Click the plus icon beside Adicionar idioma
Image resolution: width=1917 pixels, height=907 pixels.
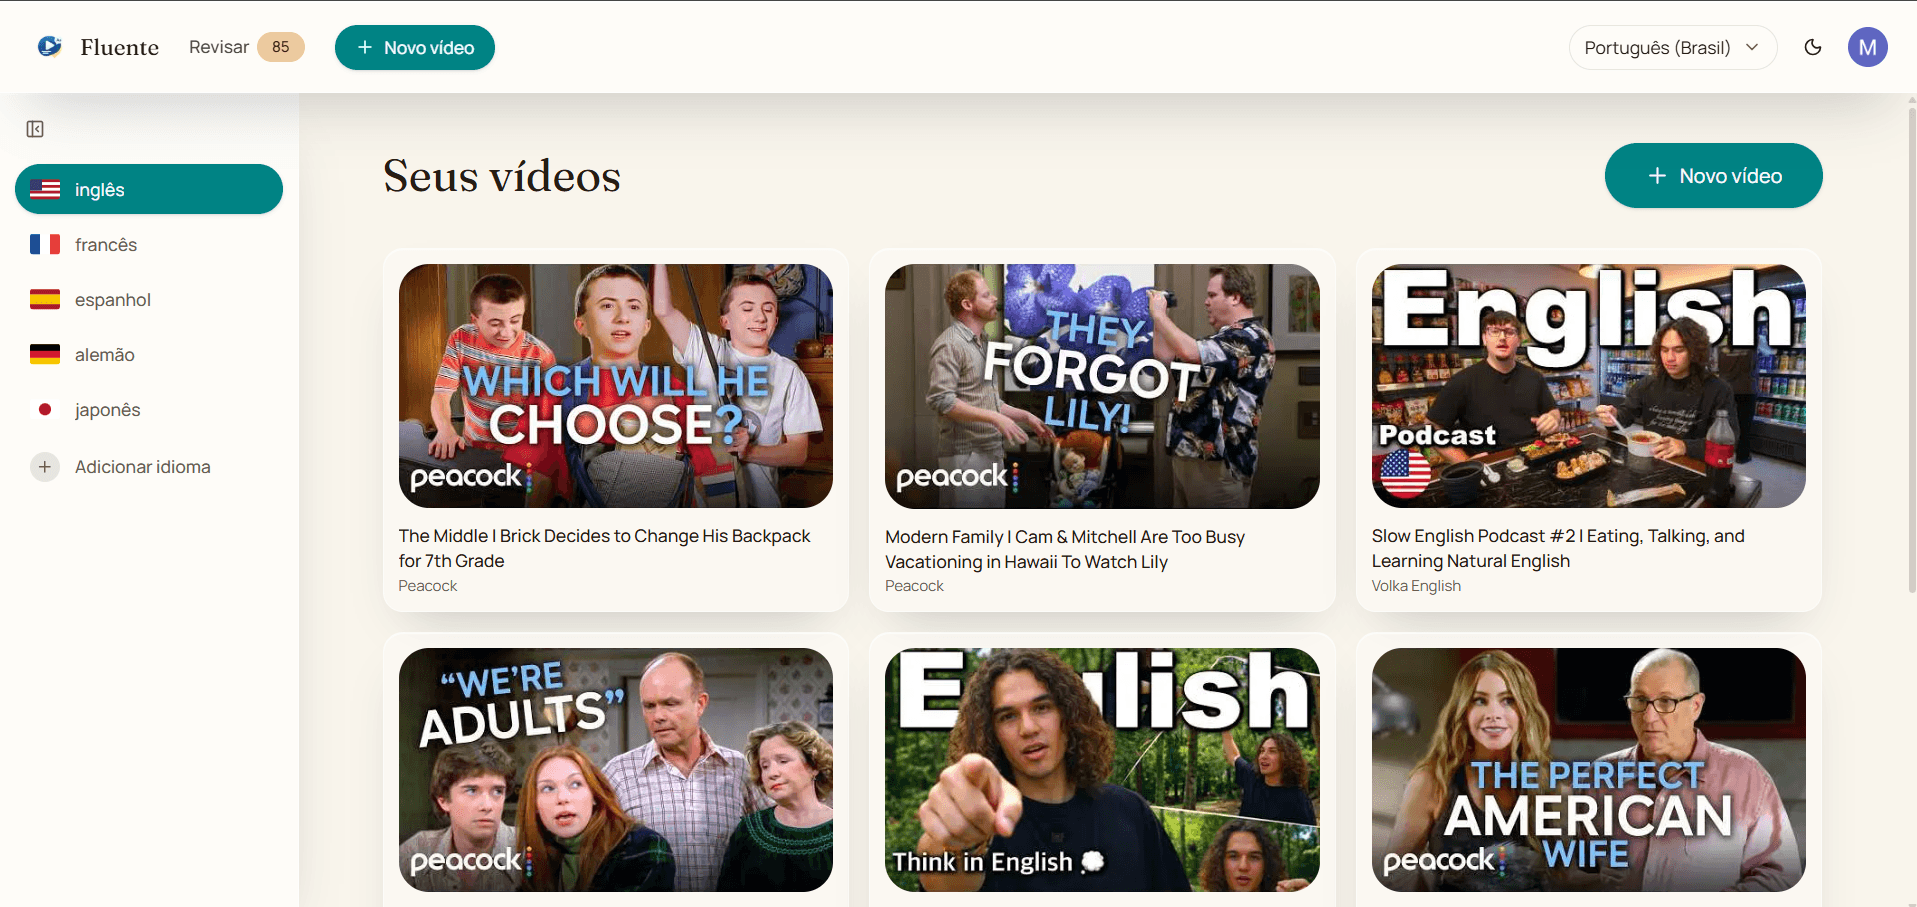(45, 467)
